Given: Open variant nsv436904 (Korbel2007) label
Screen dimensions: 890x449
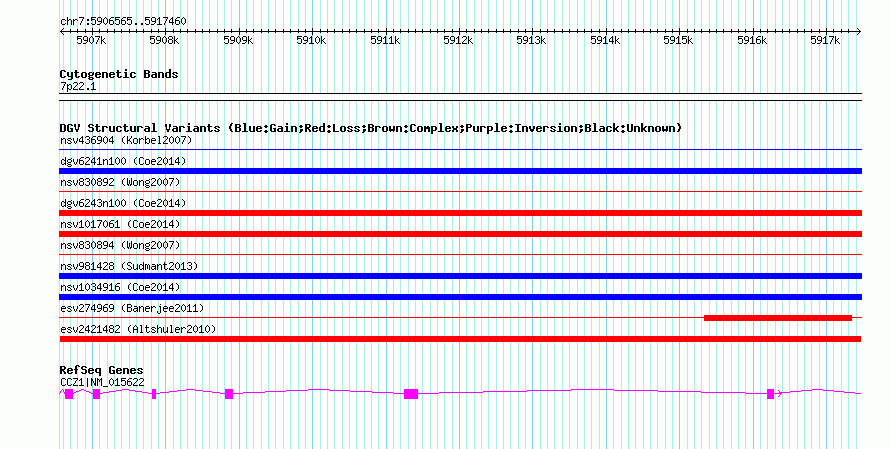Looking at the screenshot, I should point(126,140).
